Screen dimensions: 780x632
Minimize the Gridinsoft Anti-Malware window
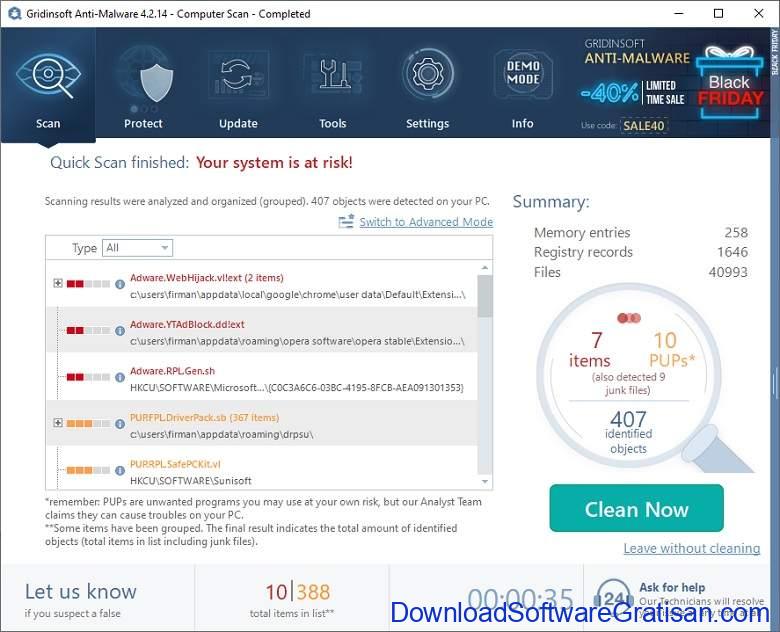(x=679, y=13)
